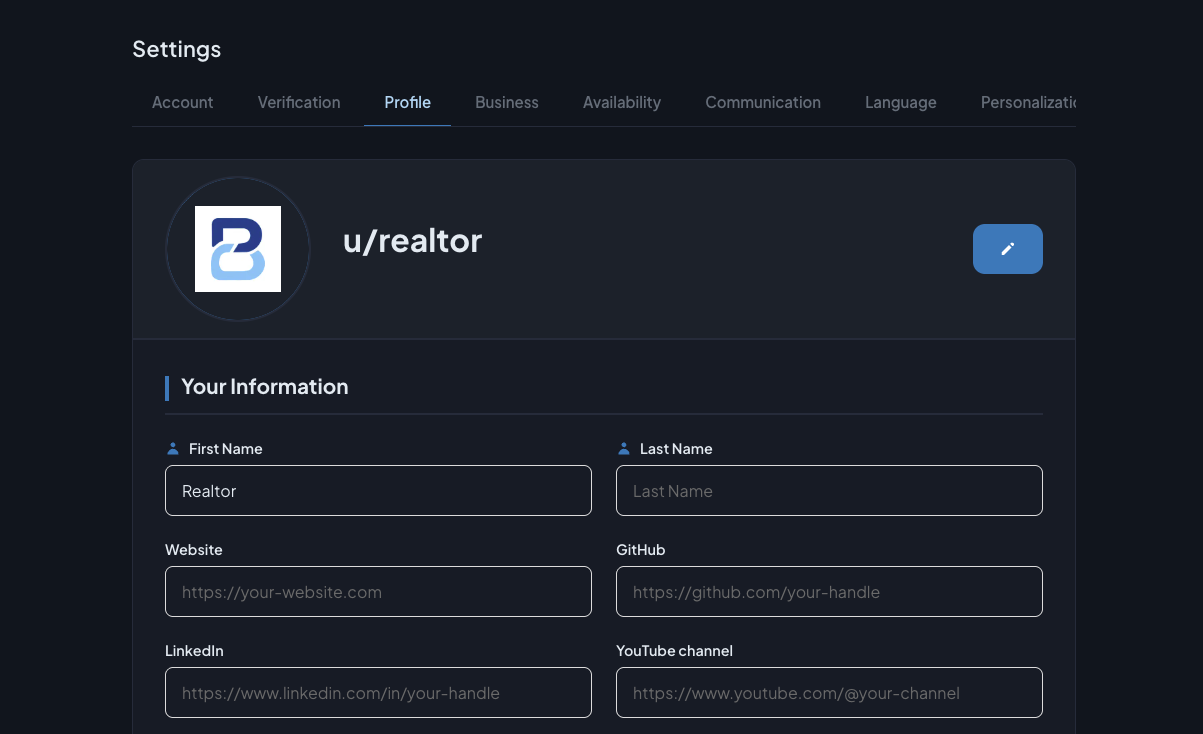Open the Availability tab

tap(622, 102)
